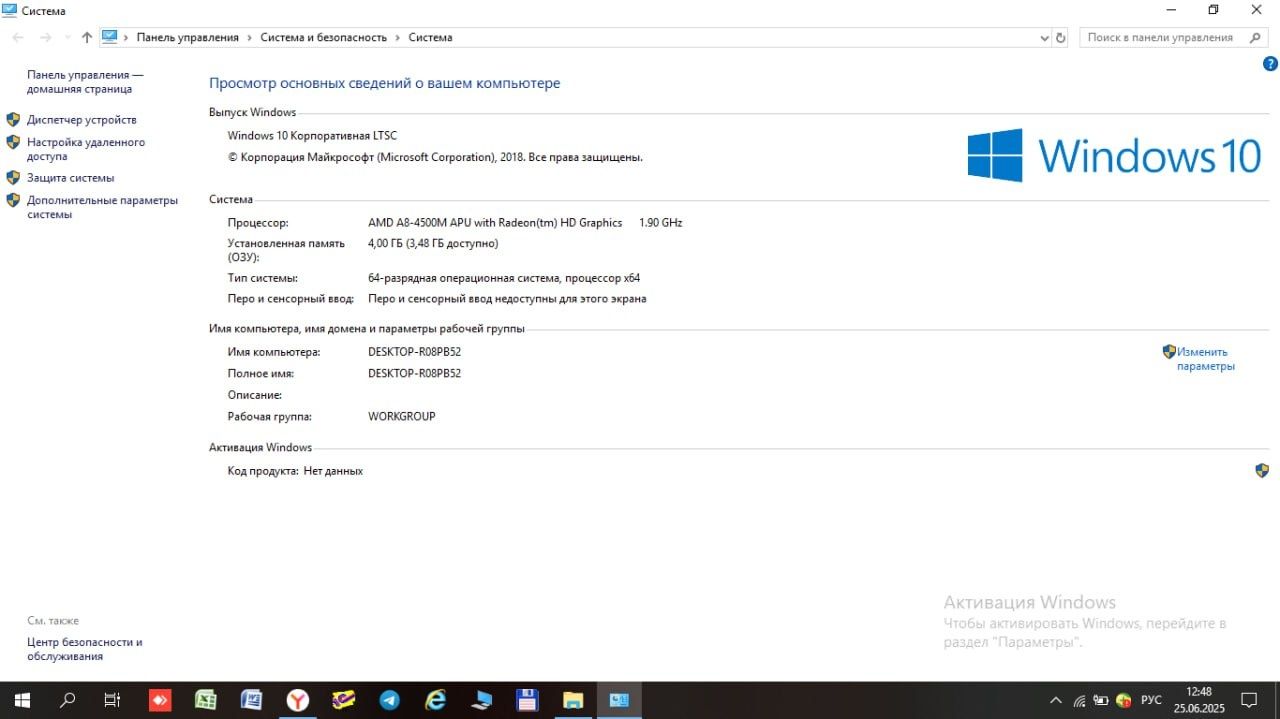Open Task View on the taskbar
The height and width of the screenshot is (719, 1280).
113,700
